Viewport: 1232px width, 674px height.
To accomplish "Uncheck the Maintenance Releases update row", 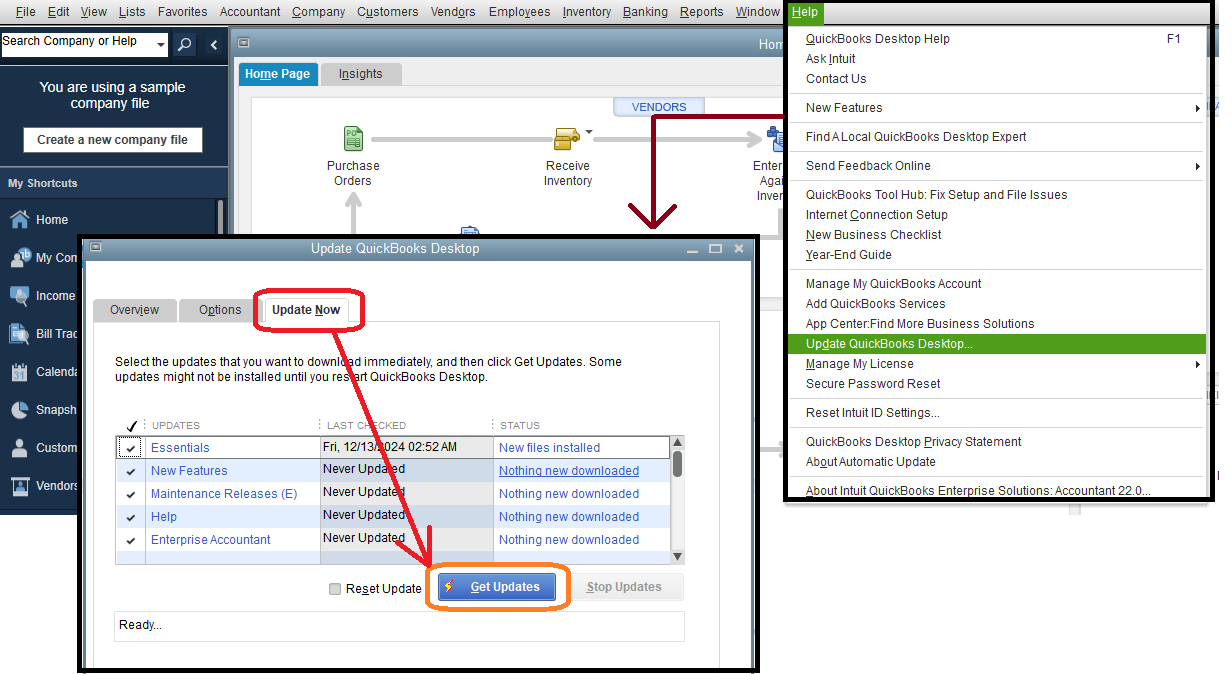I will tap(130, 493).
